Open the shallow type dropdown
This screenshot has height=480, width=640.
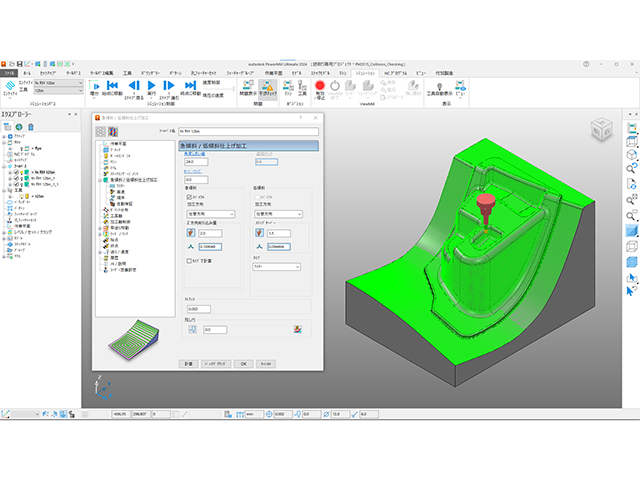pos(277,267)
